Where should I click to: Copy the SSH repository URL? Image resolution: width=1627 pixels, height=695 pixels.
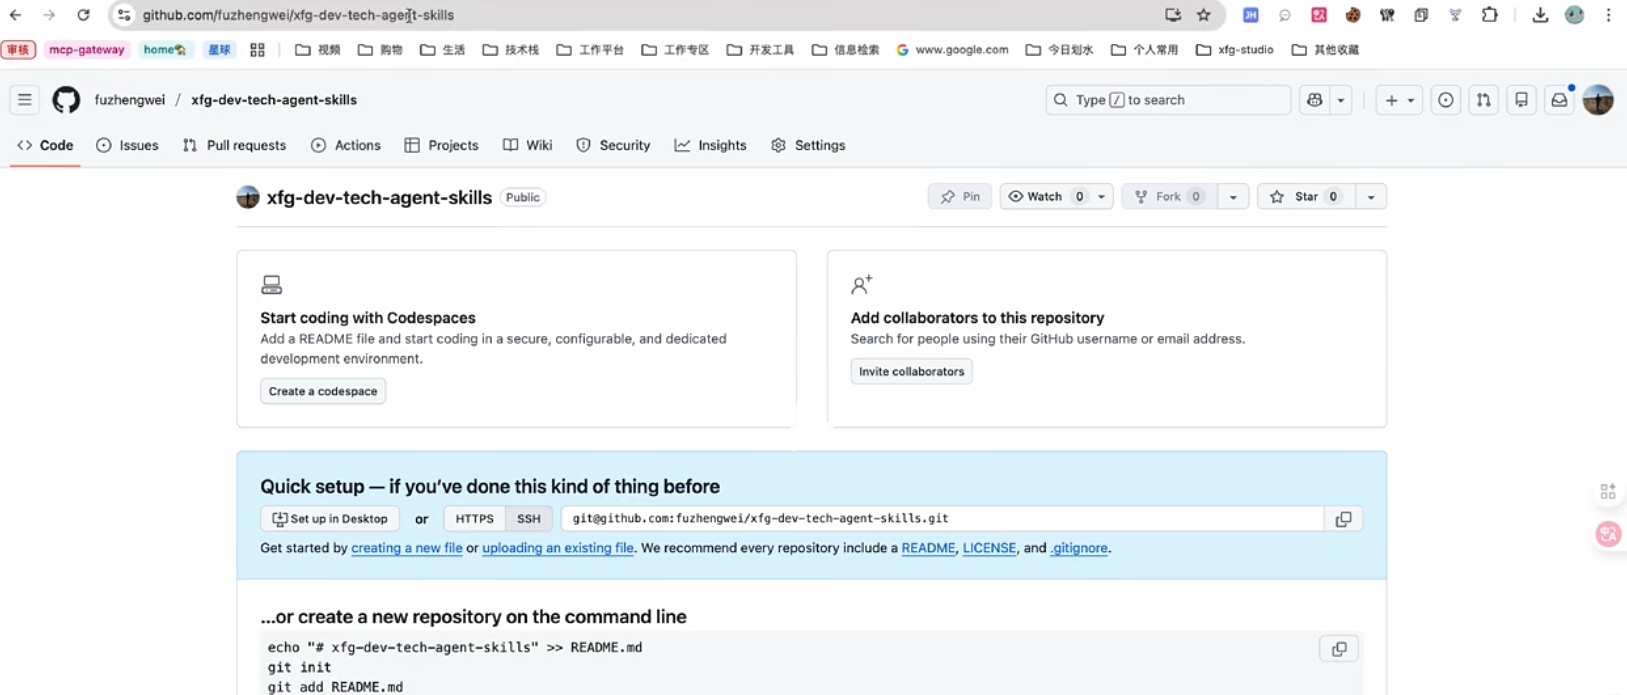click(1343, 519)
